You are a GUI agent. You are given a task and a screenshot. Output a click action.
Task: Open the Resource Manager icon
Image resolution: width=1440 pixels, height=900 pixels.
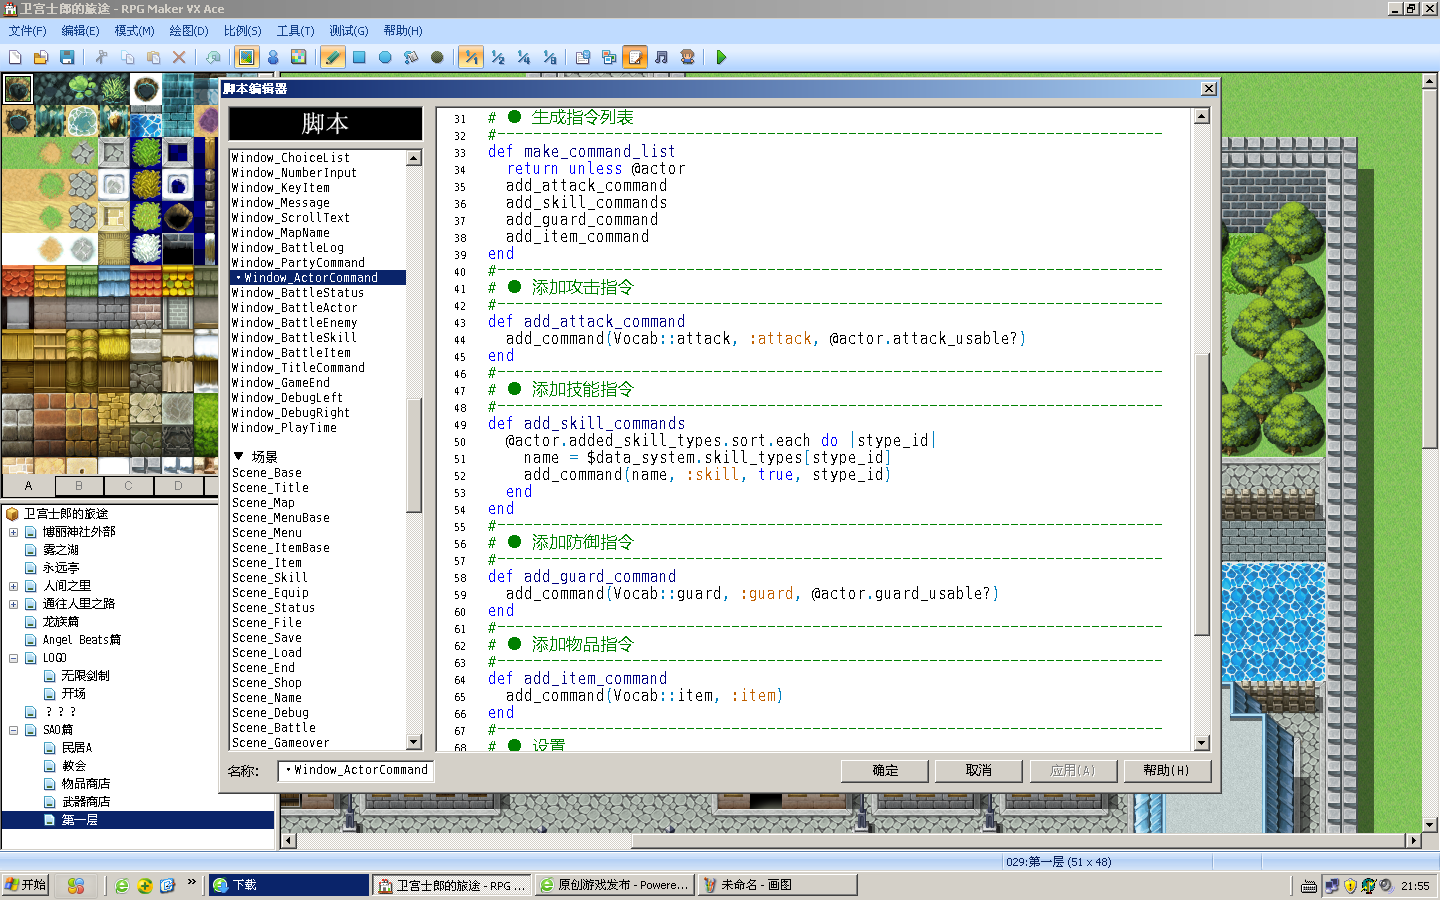click(609, 58)
